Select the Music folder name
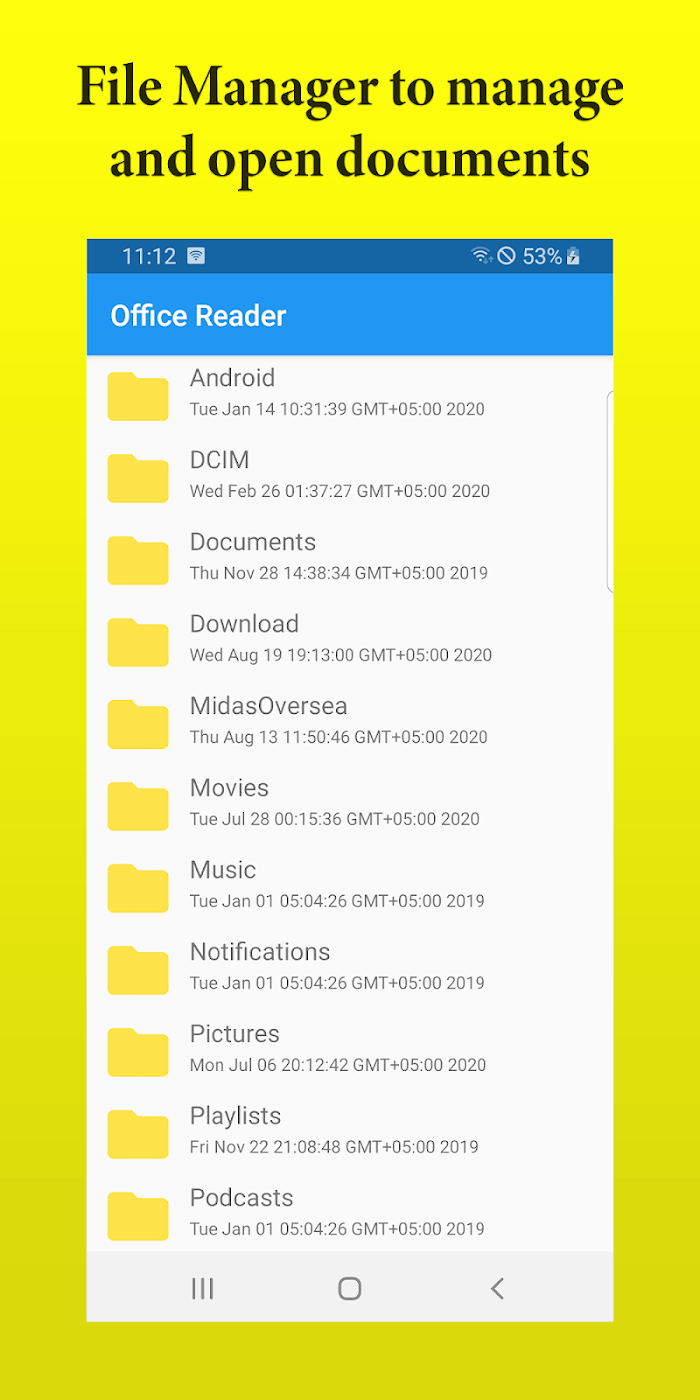 (x=223, y=870)
